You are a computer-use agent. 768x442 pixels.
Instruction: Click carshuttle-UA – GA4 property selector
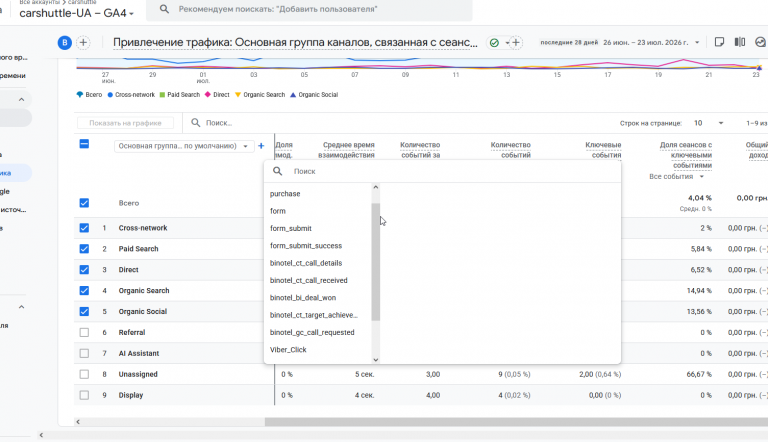click(x=76, y=13)
